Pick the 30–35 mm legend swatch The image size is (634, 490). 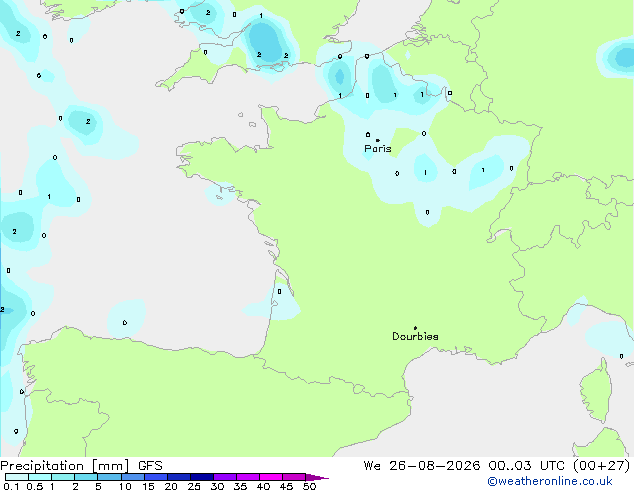(224, 477)
